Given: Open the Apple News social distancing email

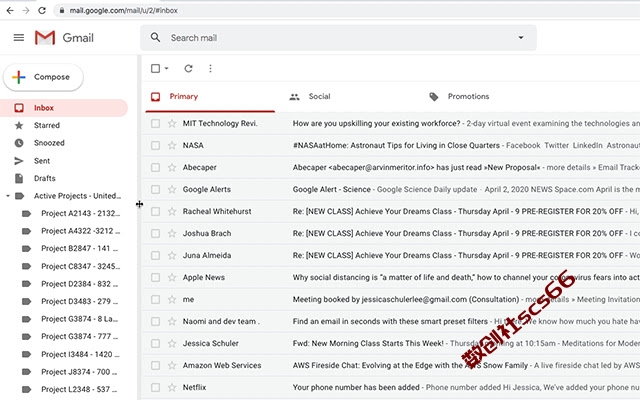Looking at the screenshot, I should click(x=465, y=278).
